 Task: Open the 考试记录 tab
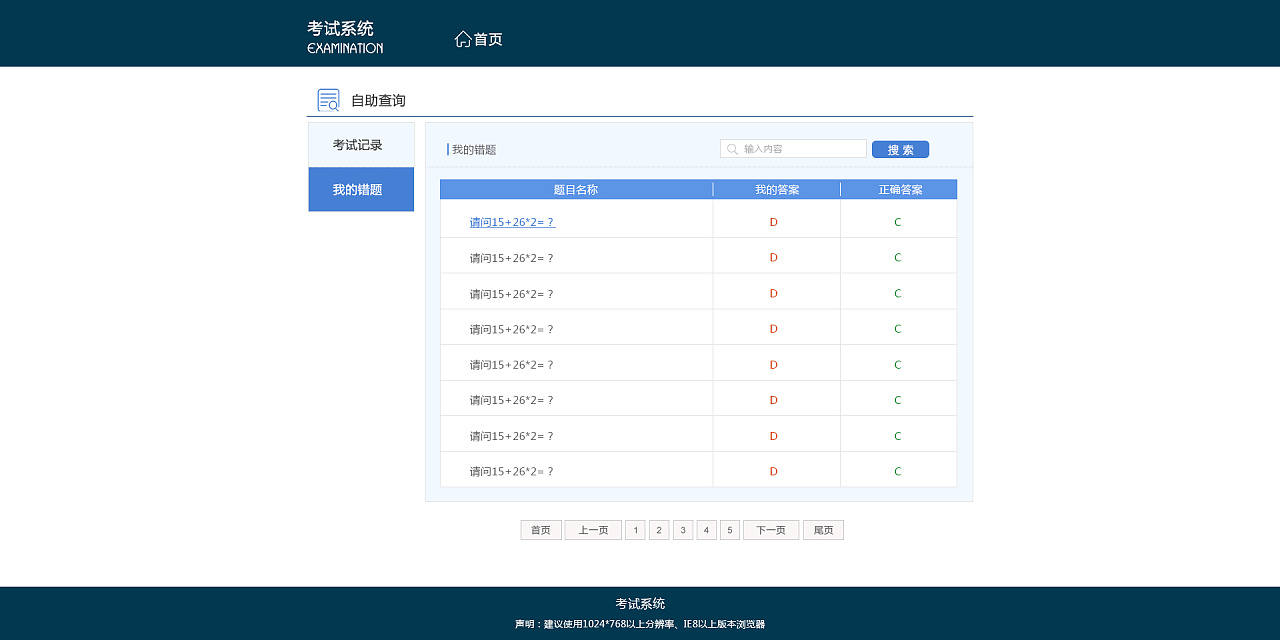[360, 145]
